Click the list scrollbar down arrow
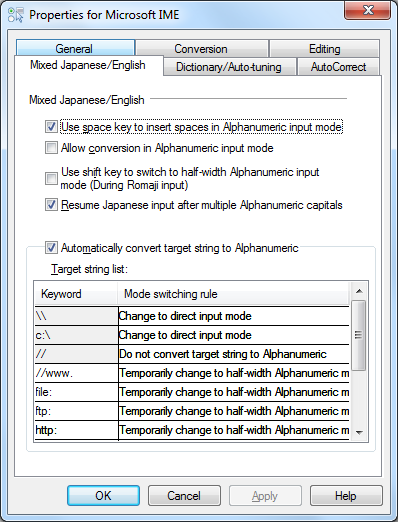The image size is (398, 522). tap(359, 432)
